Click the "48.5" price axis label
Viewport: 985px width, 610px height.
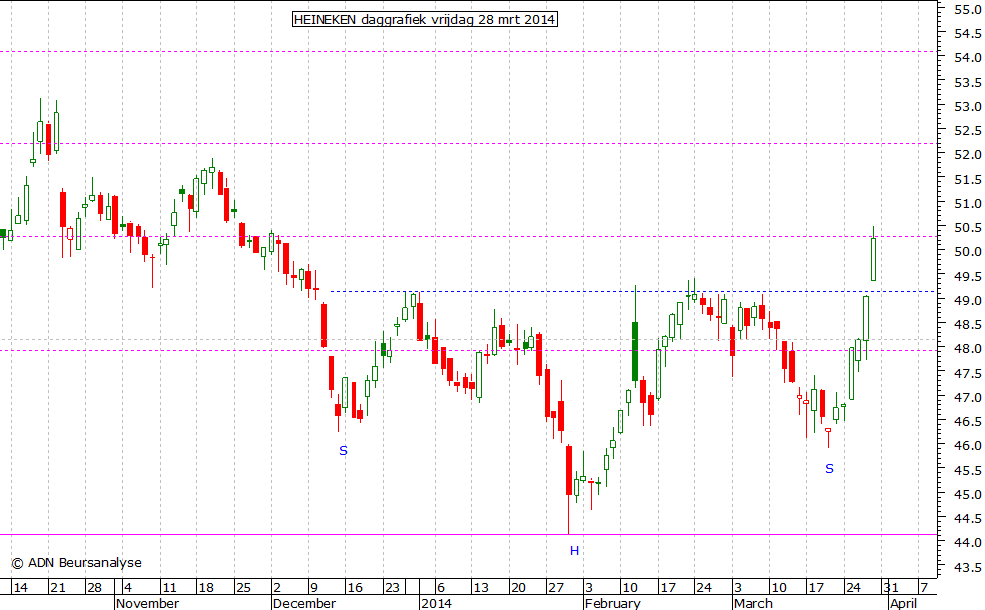pyautogui.click(x=968, y=325)
